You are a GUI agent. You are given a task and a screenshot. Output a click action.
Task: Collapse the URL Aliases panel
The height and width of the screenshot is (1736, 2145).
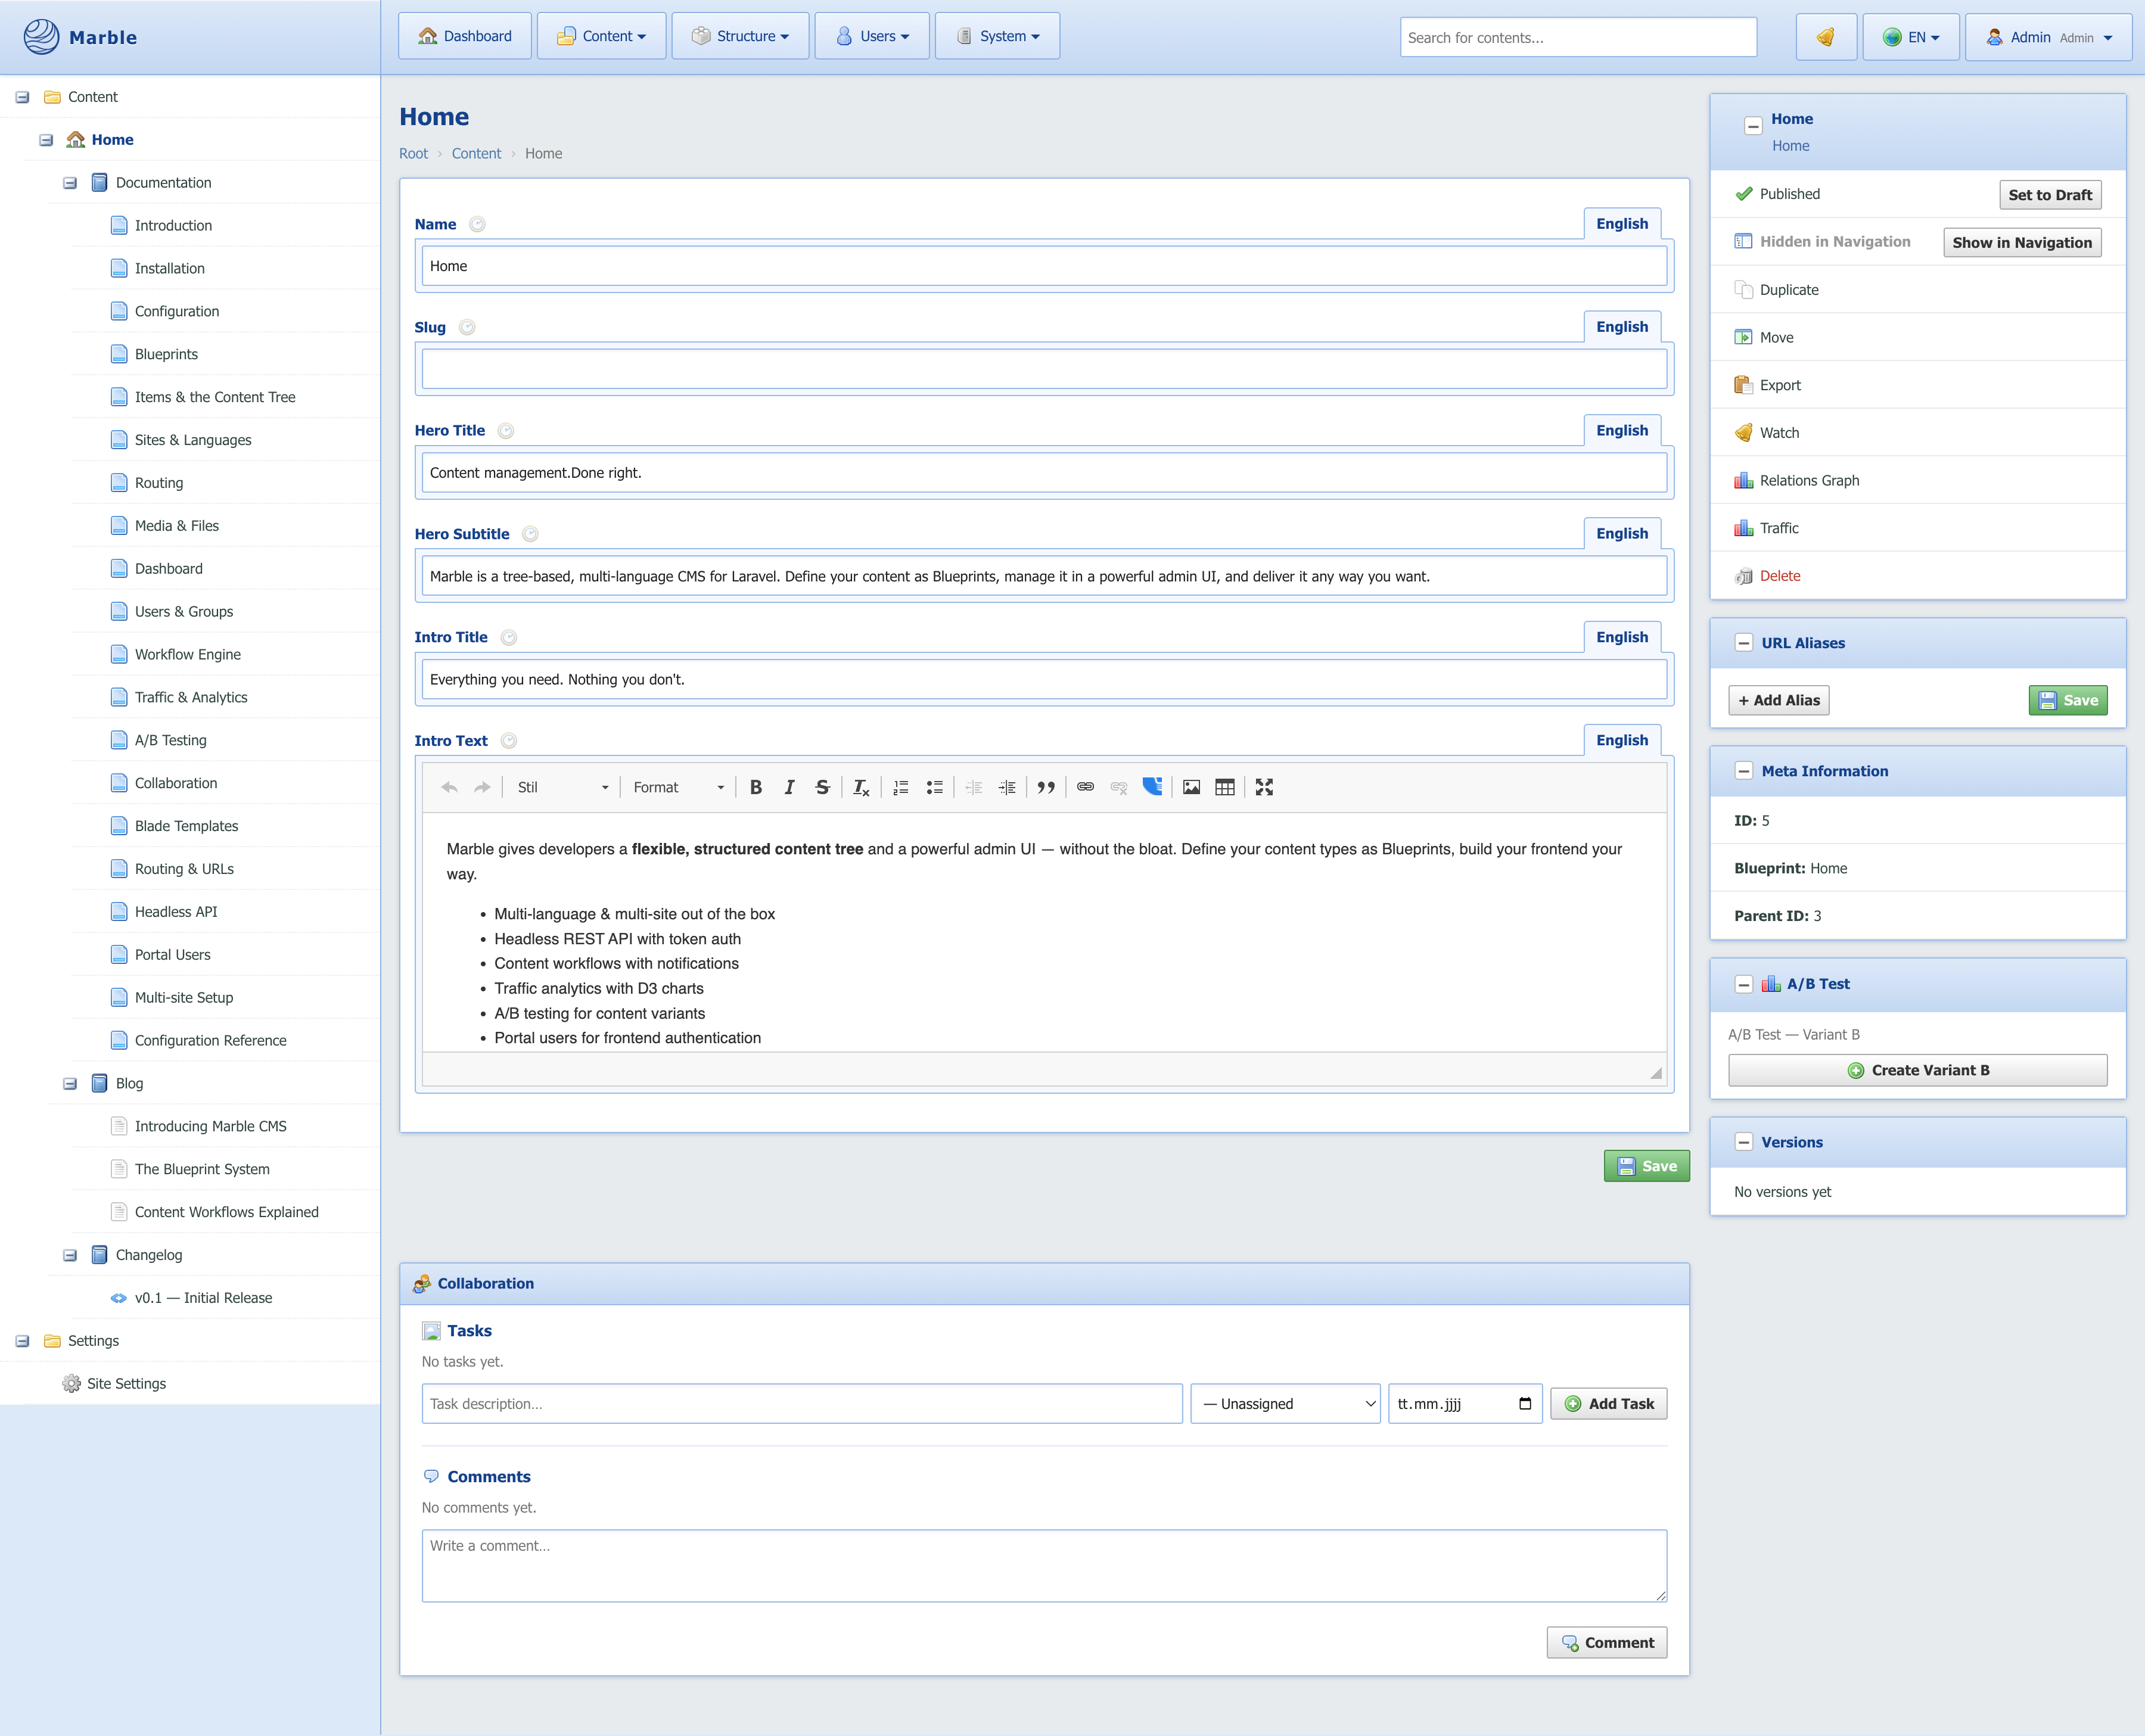1743,643
